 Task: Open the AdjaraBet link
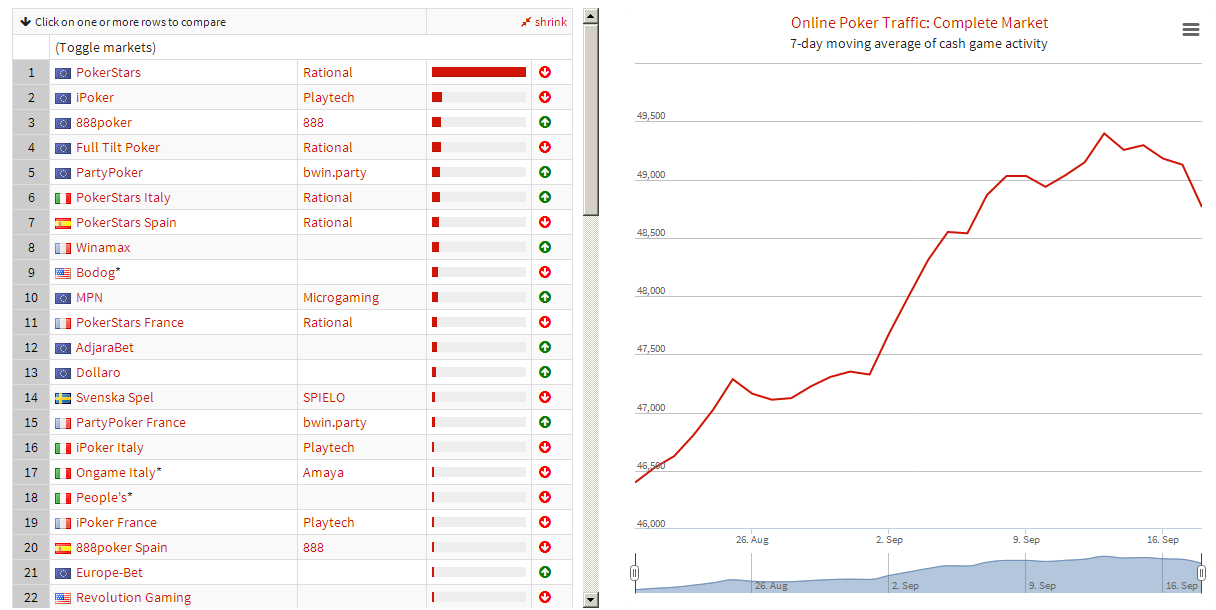105,347
